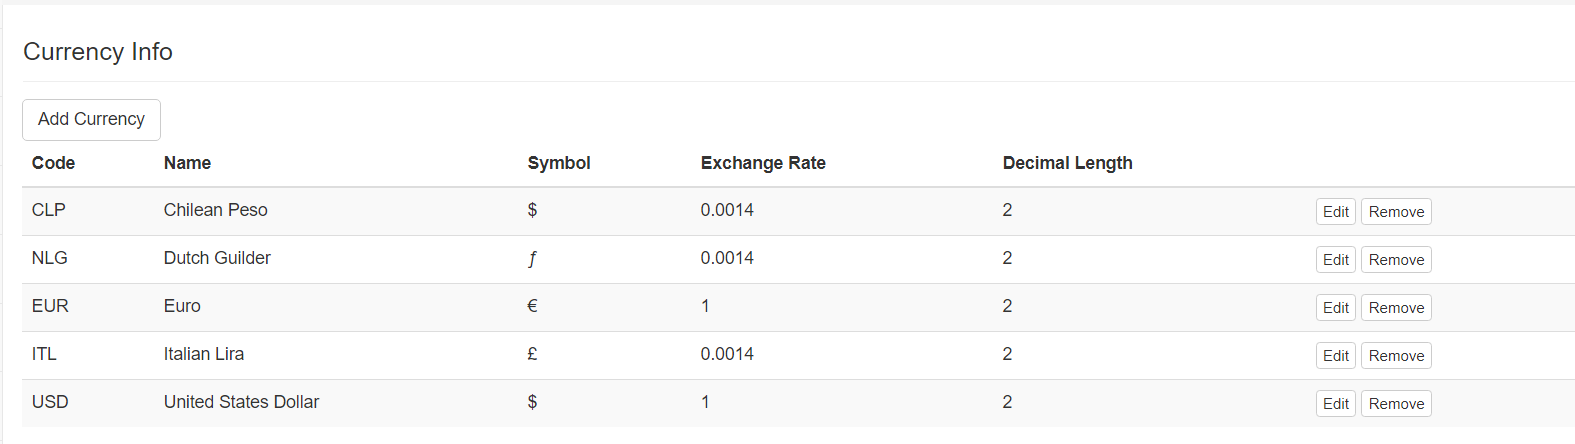Remove the Chilean Peso currency
Screen dimensions: 1575x444
tap(1396, 212)
